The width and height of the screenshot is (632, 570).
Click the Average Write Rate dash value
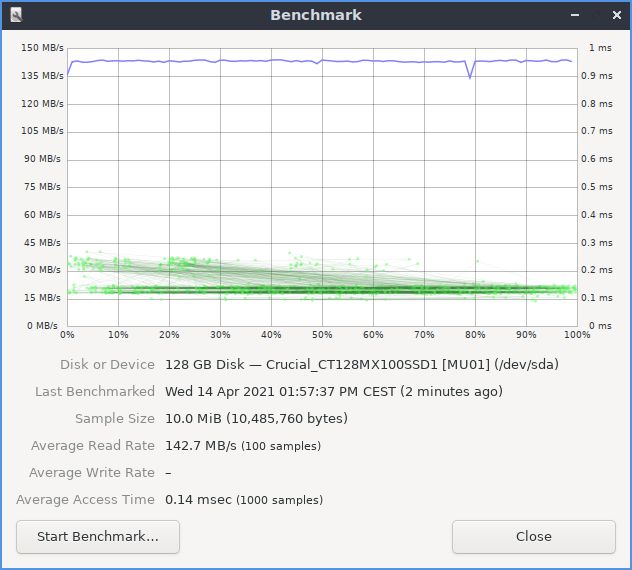pyautogui.click(x=168, y=472)
